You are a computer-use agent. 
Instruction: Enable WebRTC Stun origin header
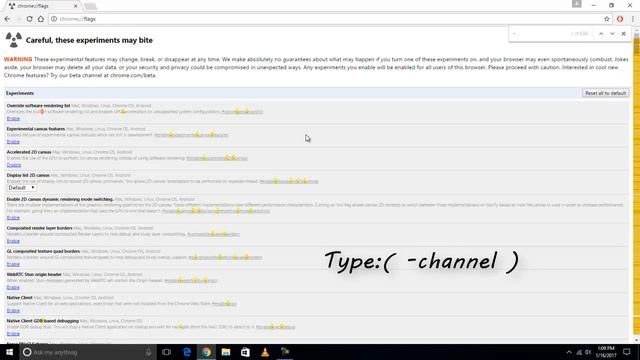[x=13, y=287]
